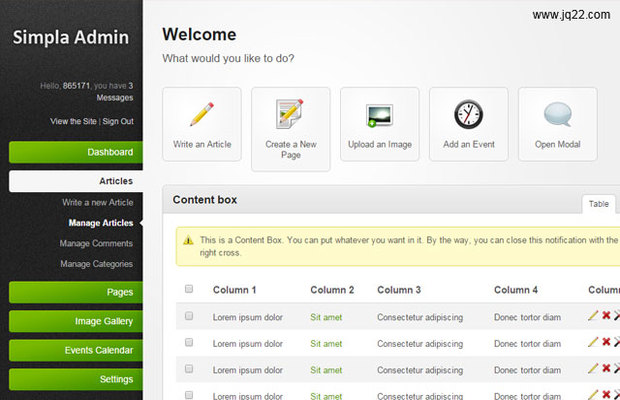Click edit pencil icon in first table row
This screenshot has width=620, height=400.
pos(593,315)
